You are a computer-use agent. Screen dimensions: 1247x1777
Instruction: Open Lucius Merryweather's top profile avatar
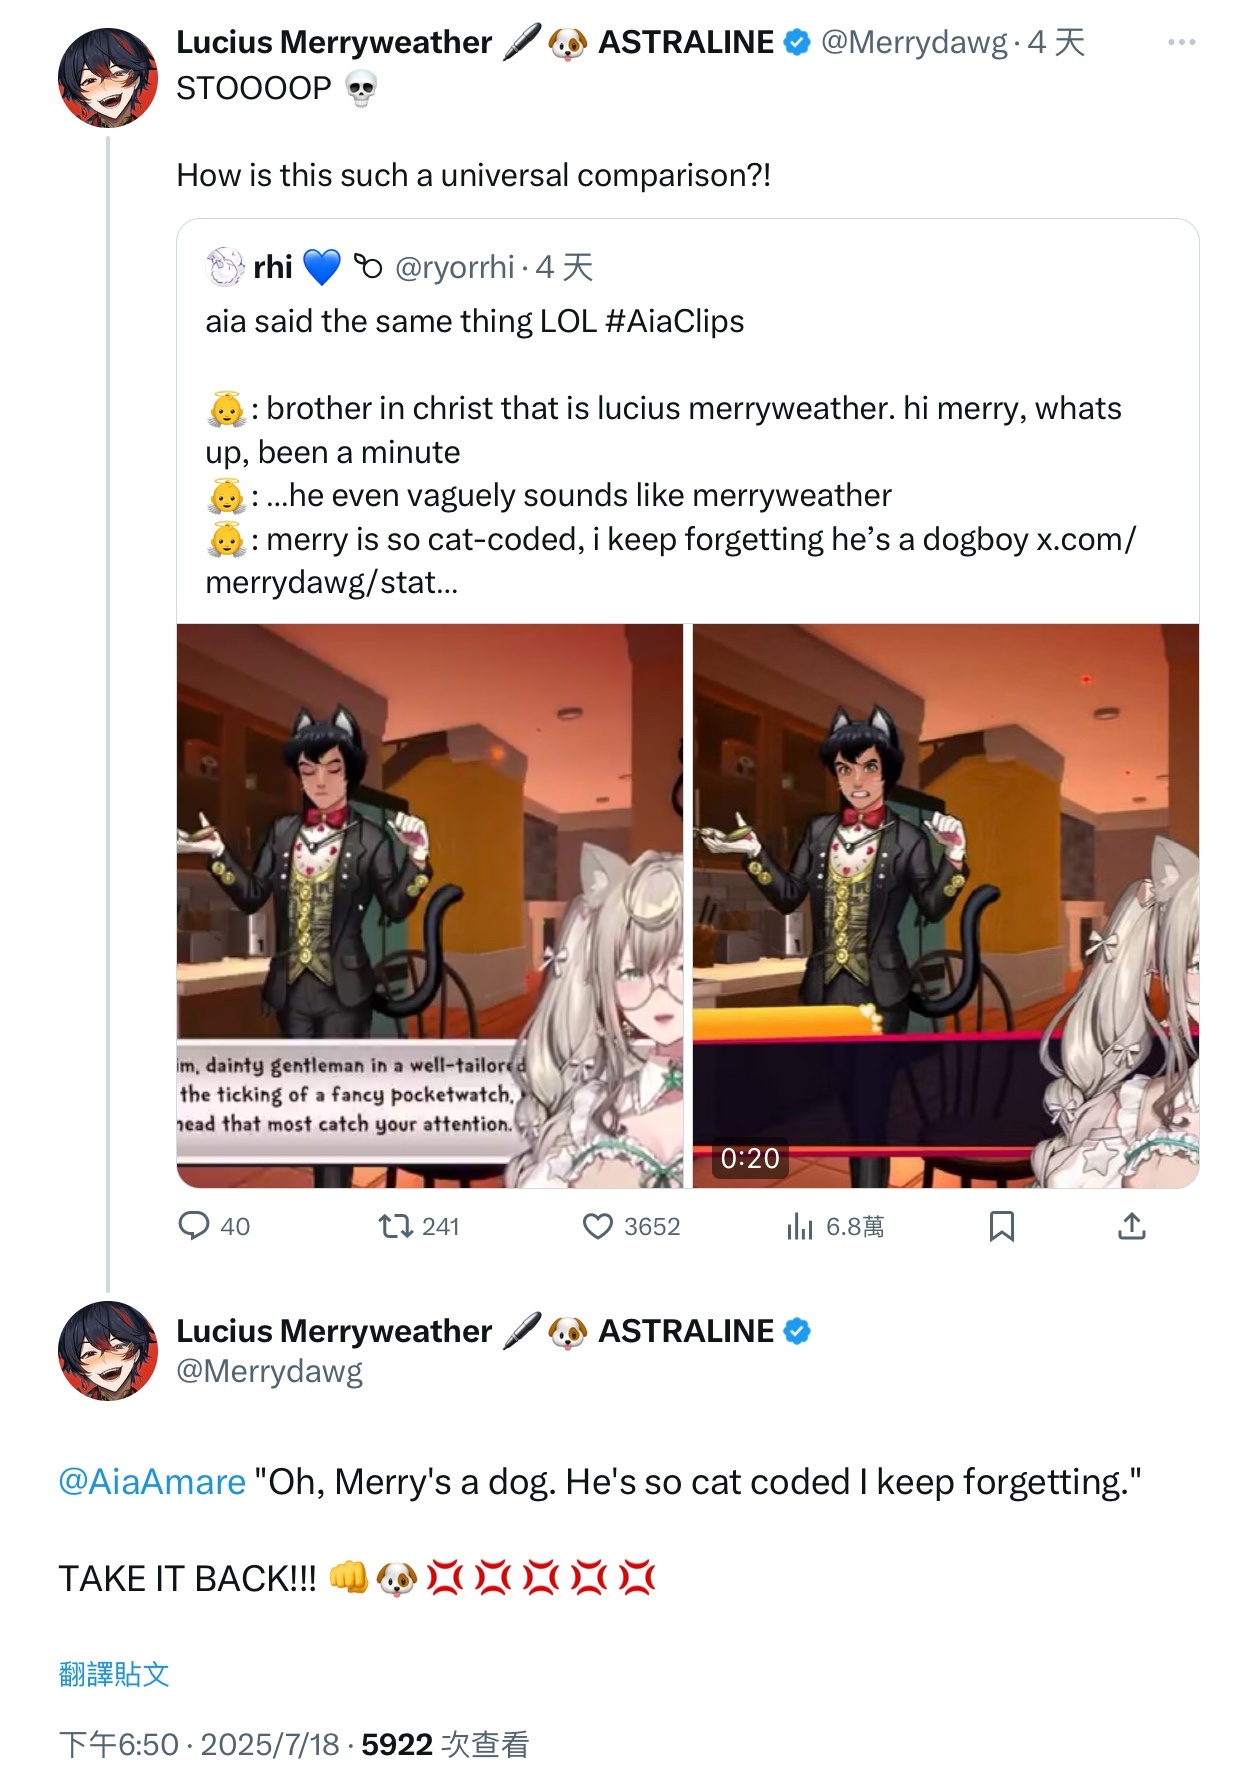(x=108, y=78)
